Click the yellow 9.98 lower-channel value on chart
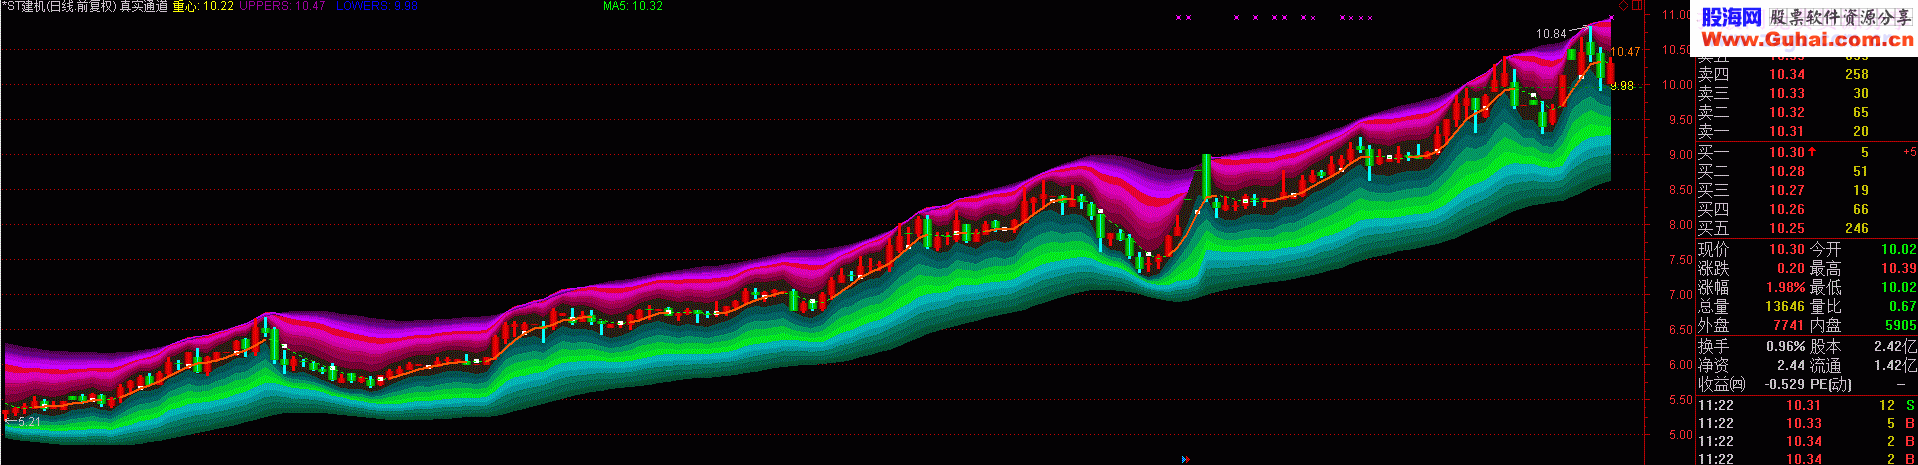This screenshot has height=465, width=1918. coord(1622,86)
